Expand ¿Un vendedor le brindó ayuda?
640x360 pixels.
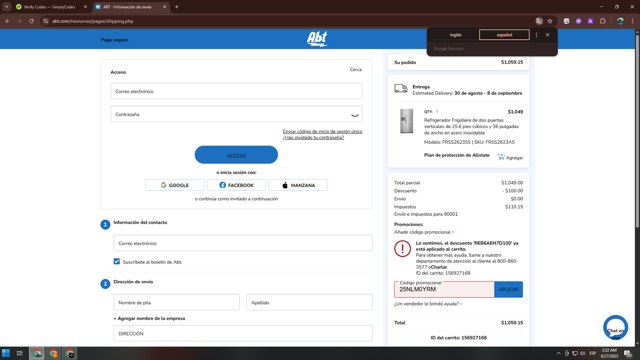pos(428,304)
